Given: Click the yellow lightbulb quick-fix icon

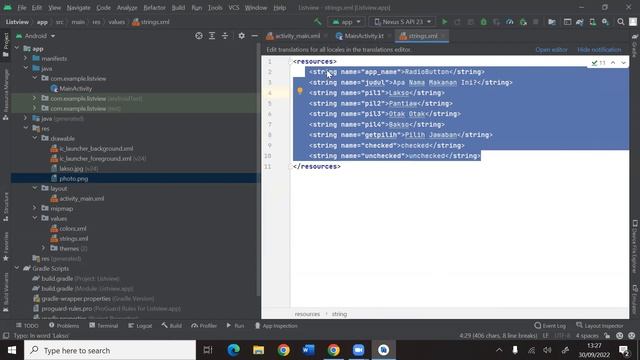Looking at the screenshot, I should (x=300, y=91).
